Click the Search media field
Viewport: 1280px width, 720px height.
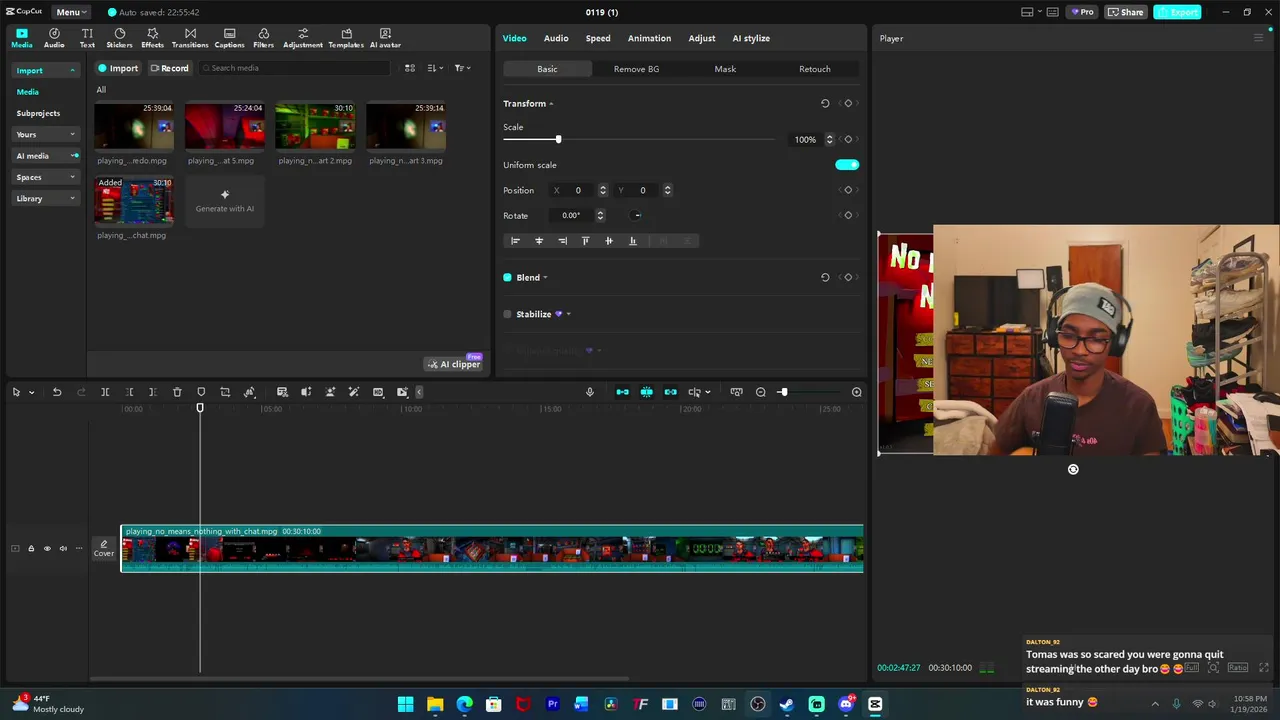[x=294, y=68]
